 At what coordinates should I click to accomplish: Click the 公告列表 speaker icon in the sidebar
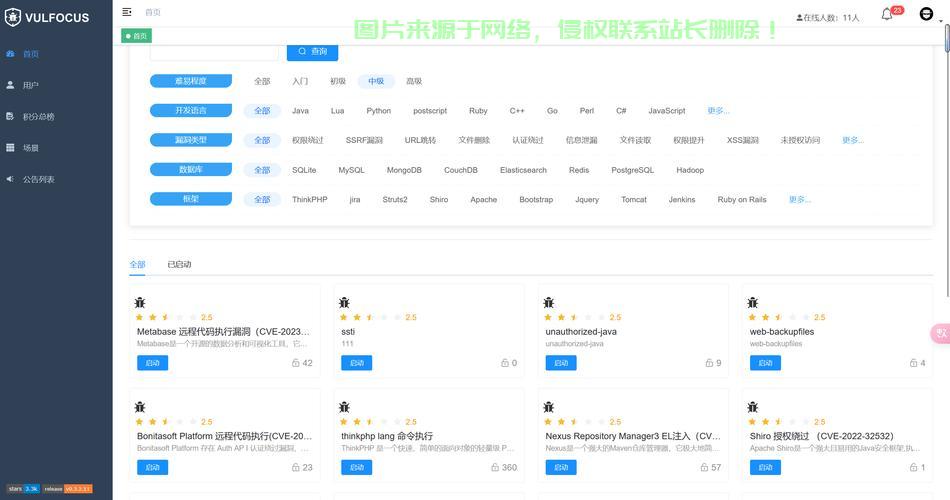click(10, 179)
